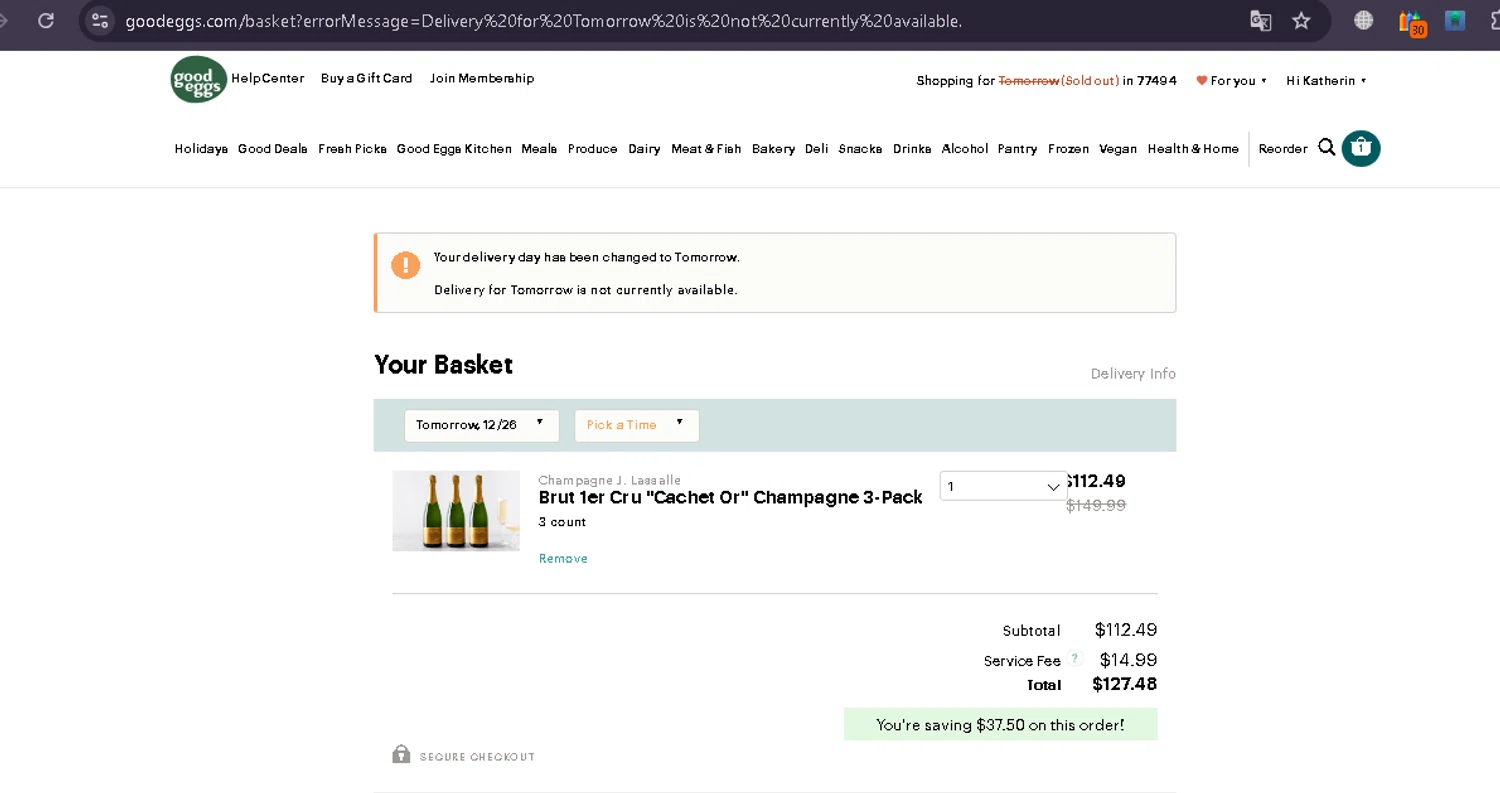Image resolution: width=1500 pixels, height=793 pixels.
Task: Open the Help Center link
Action: click(x=268, y=78)
